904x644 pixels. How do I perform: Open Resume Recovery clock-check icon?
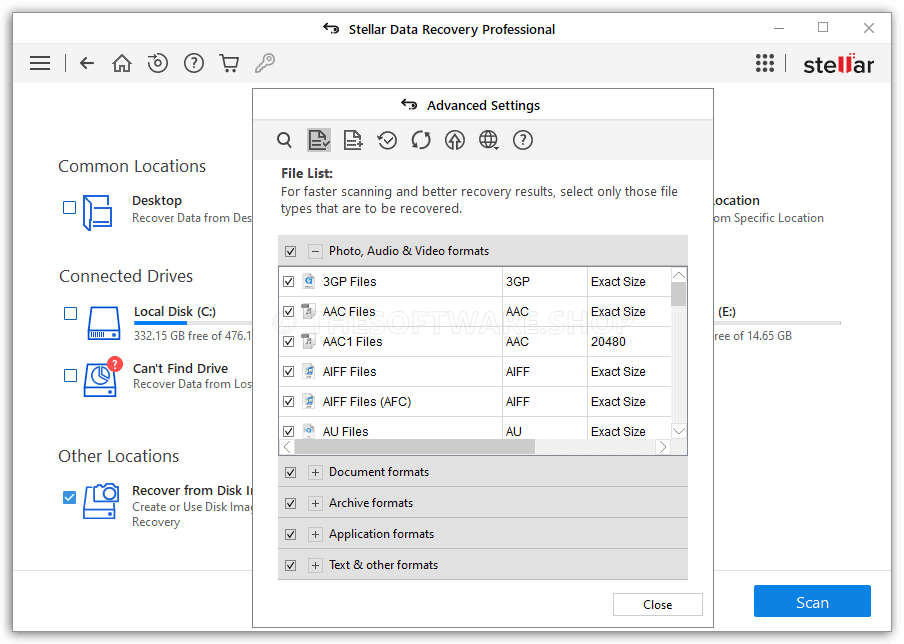click(387, 140)
